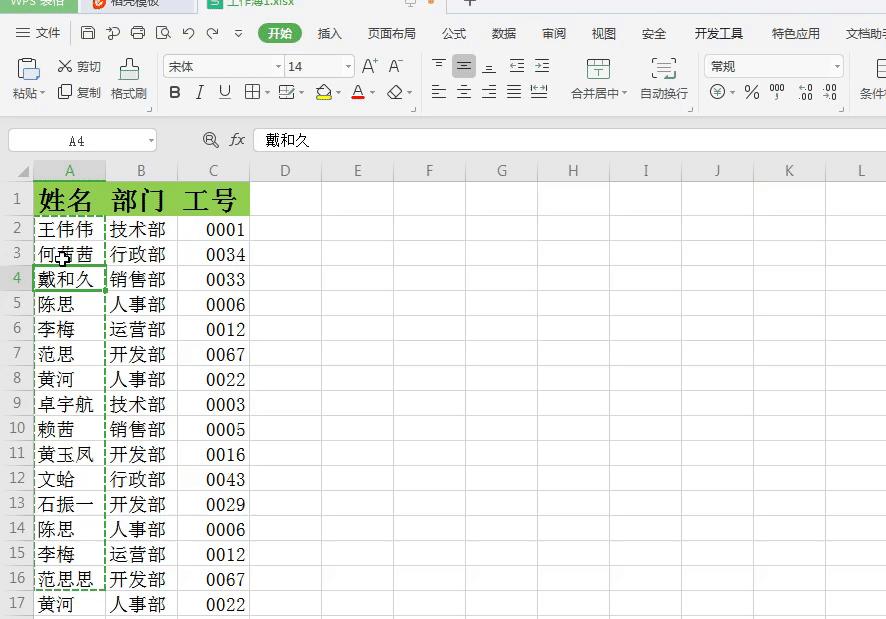Click the Paste clipboard icon
This screenshot has width=886, height=619.
[28, 69]
